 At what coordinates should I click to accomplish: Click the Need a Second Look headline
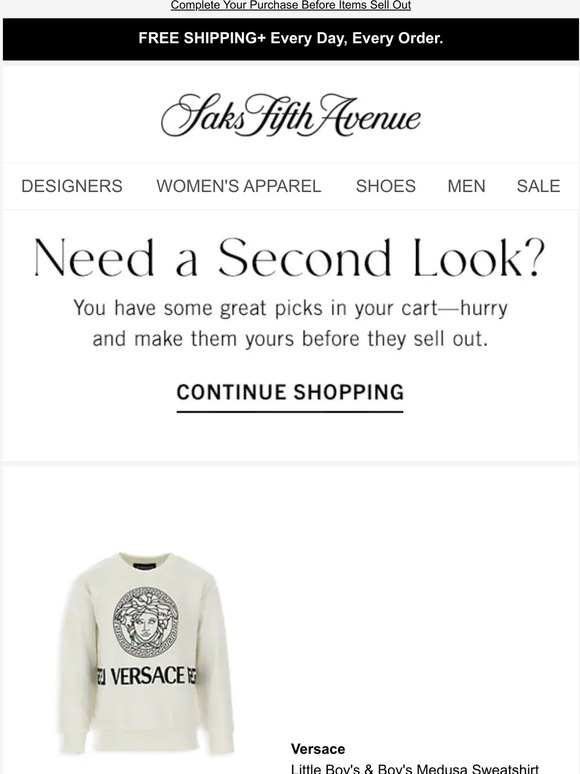point(290,258)
